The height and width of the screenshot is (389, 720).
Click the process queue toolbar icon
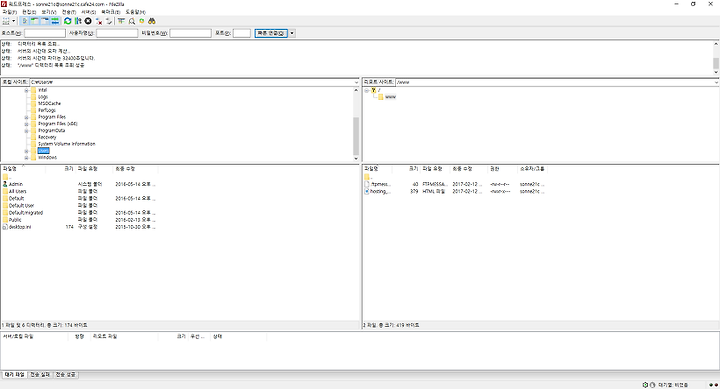(x=78, y=21)
